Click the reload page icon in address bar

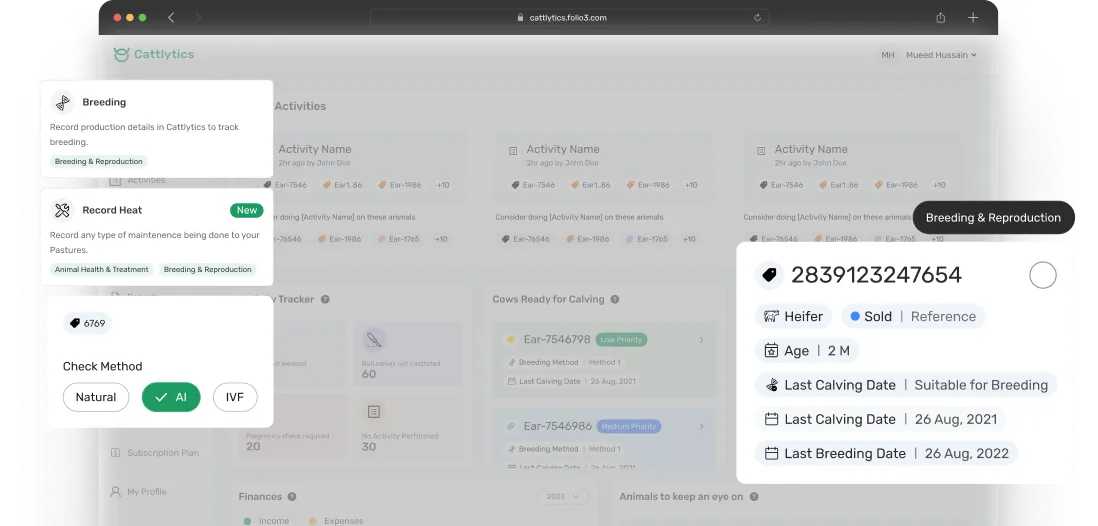coord(757,18)
